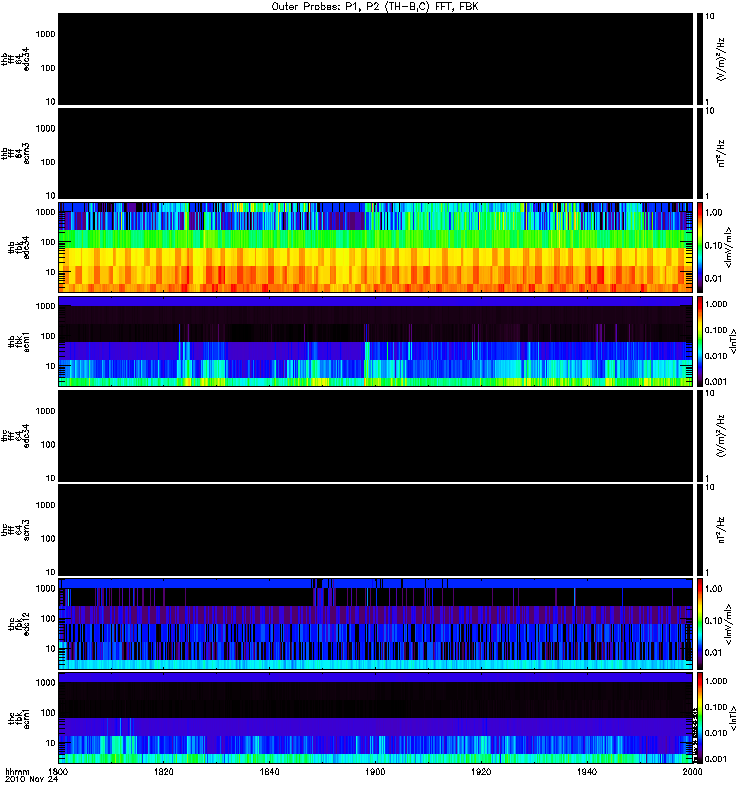Click the rainbow color bar beside thb fbk edc34
The width and height of the screenshot is (750, 800).
700,247
